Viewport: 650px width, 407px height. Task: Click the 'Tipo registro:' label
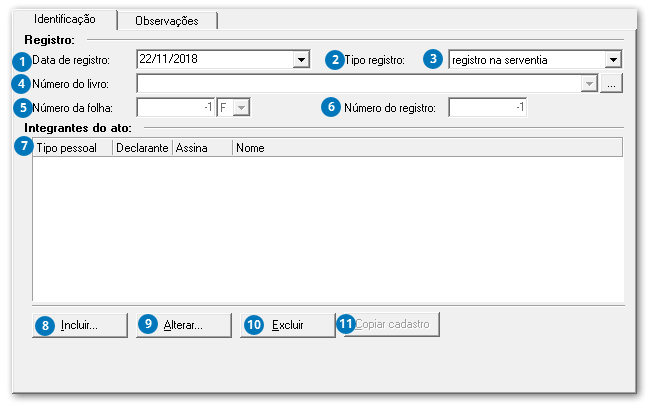point(374,60)
